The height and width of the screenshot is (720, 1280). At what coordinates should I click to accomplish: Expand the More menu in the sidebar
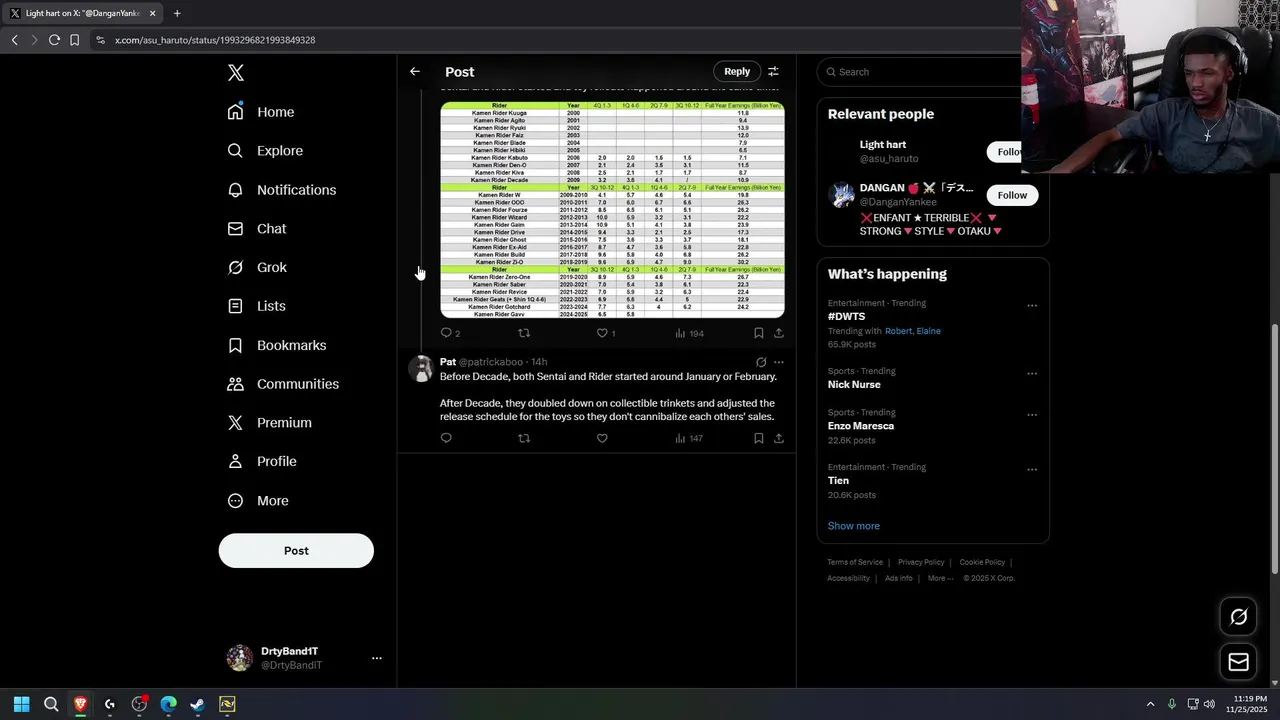tap(258, 501)
